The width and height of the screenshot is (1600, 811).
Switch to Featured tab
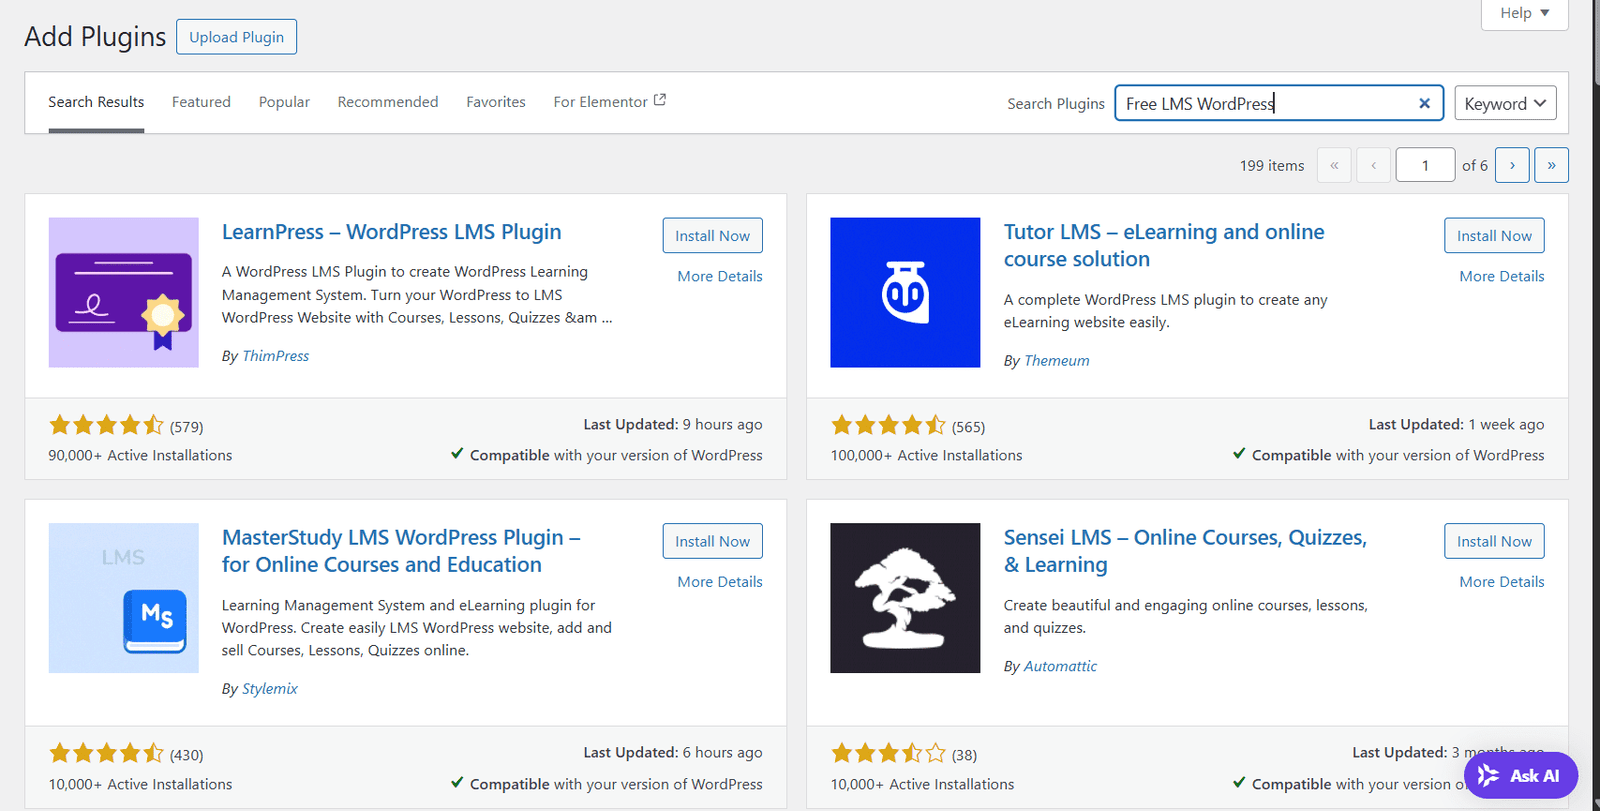click(201, 102)
